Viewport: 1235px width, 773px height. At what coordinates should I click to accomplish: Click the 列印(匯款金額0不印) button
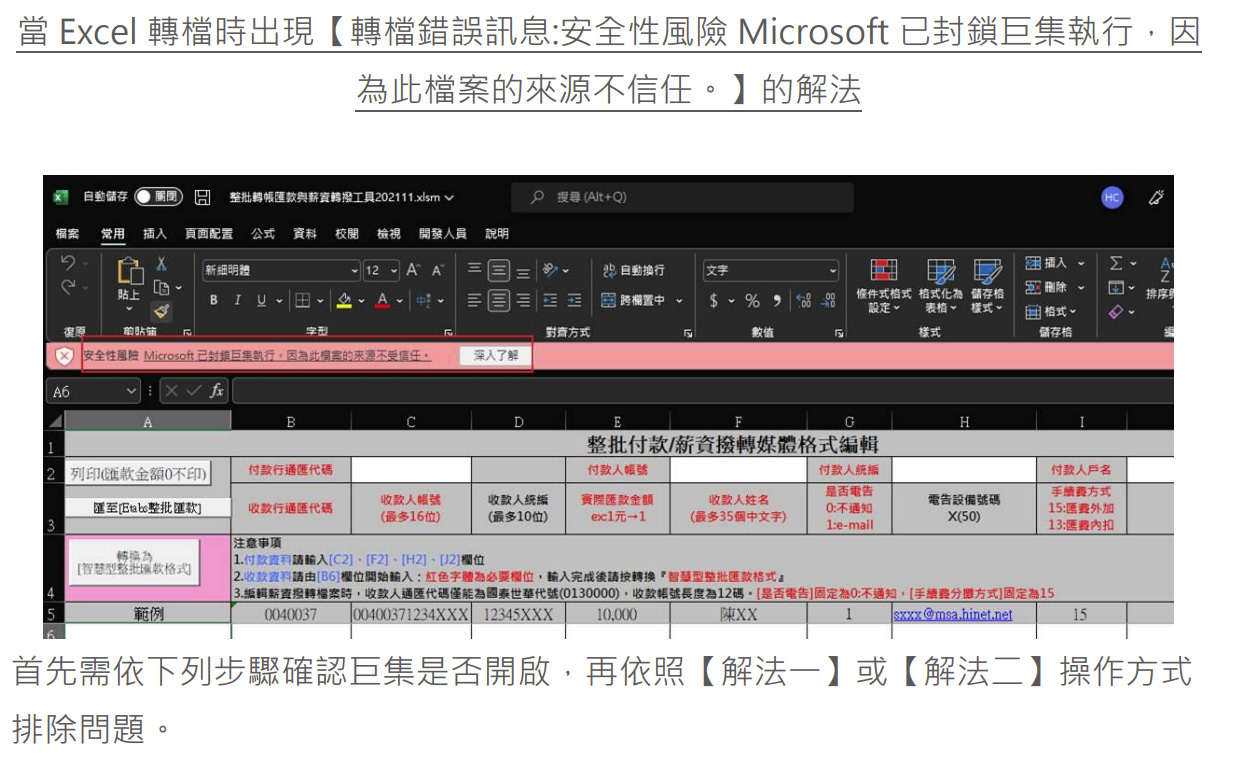coord(139,473)
